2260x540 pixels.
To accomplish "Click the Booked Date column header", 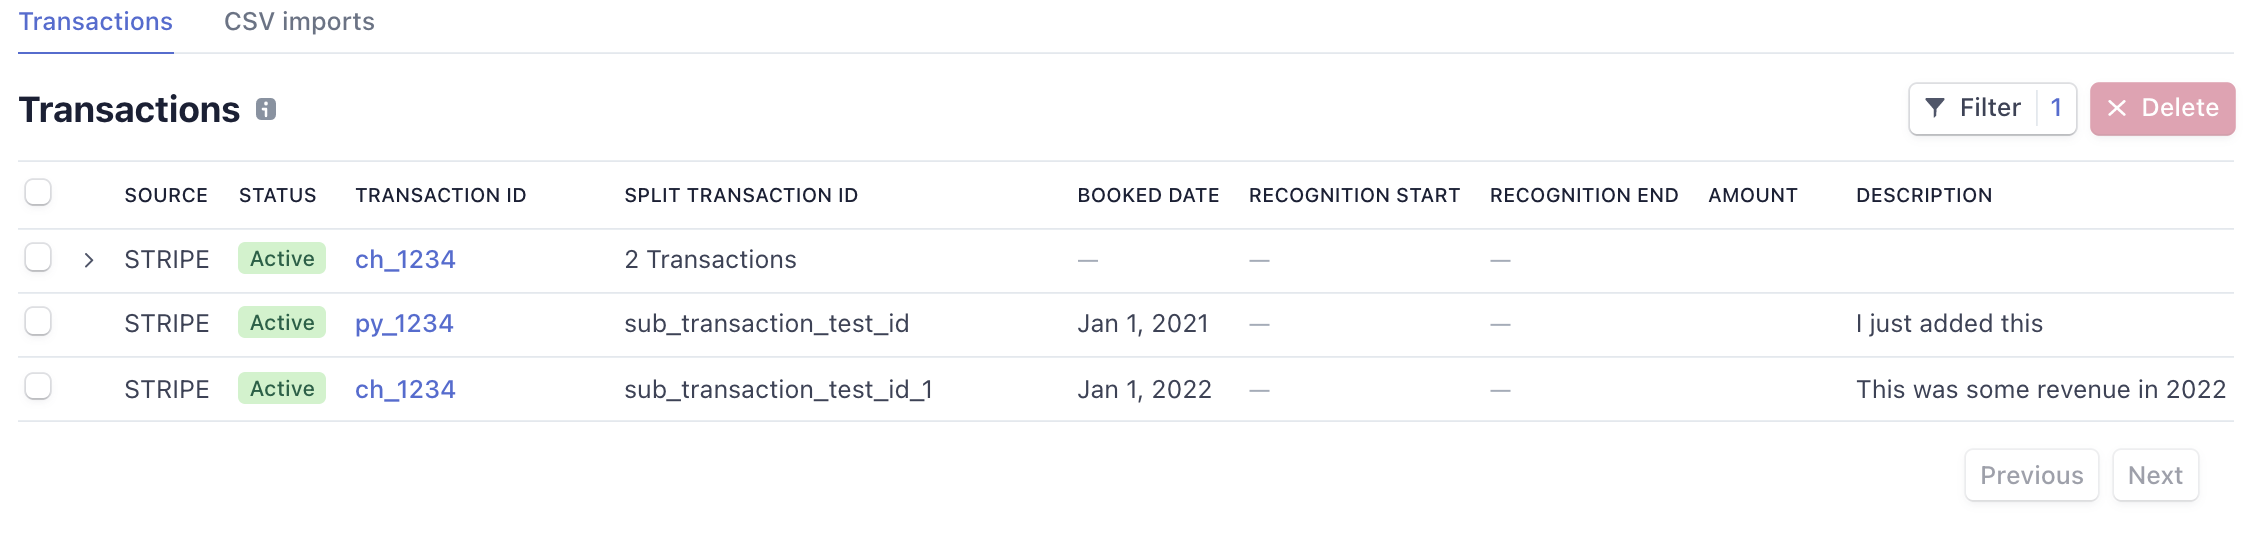I will [x=1148, y=195].
